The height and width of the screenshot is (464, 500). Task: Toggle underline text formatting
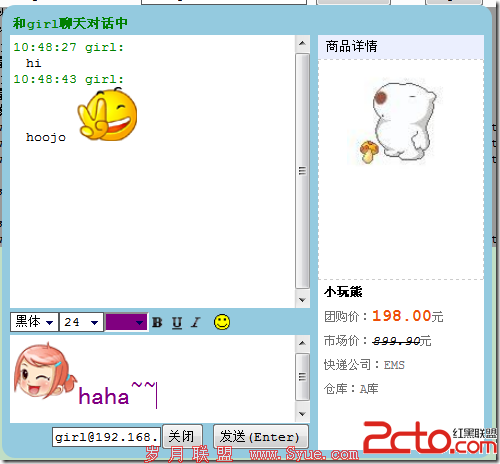[177, 322]
